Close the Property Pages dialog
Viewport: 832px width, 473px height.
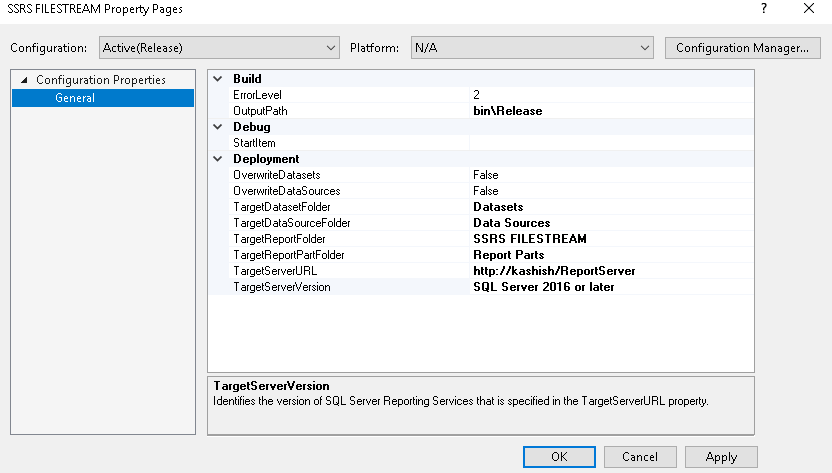tap(808, 8)
